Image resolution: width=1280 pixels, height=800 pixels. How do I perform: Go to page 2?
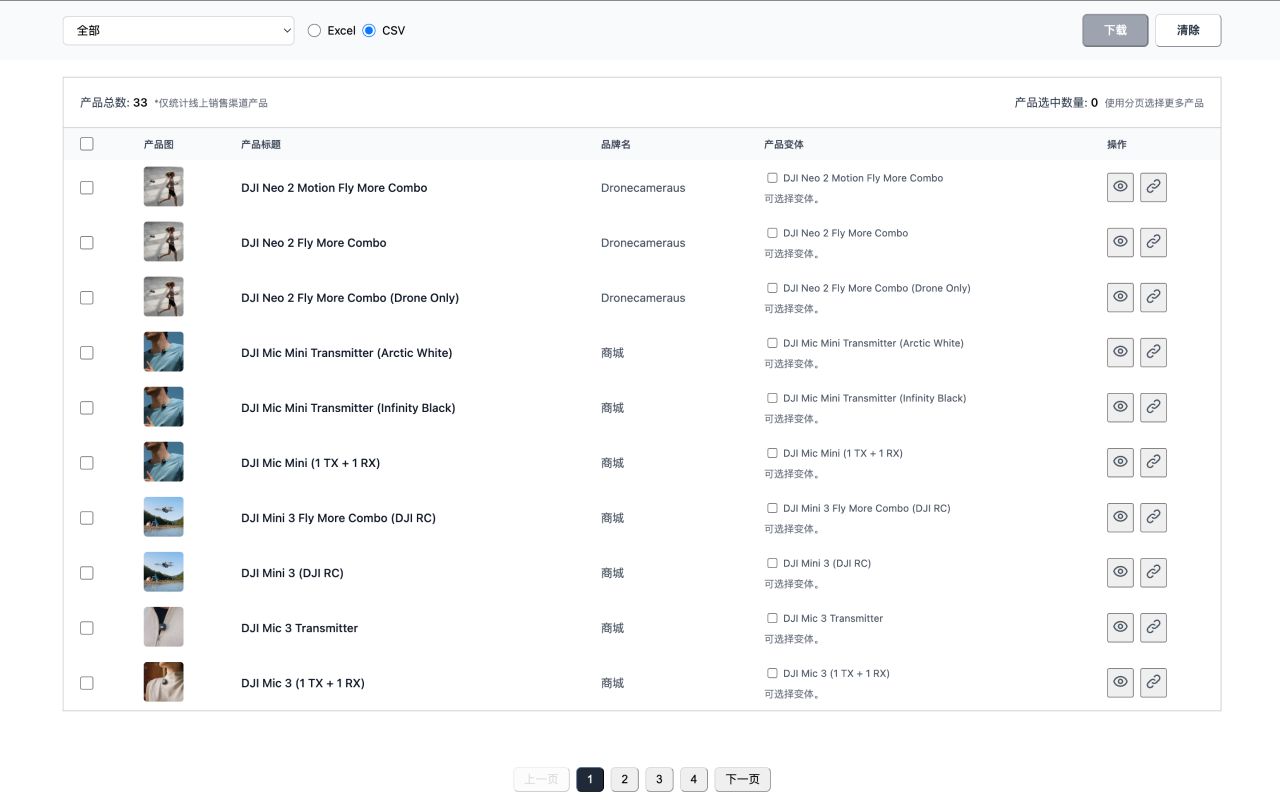pyautogui.click(x=624, y=779)
